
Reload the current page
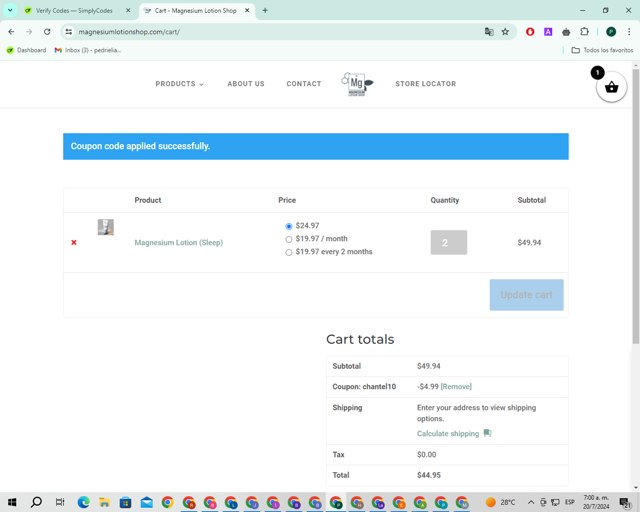[x=47, y=32]
